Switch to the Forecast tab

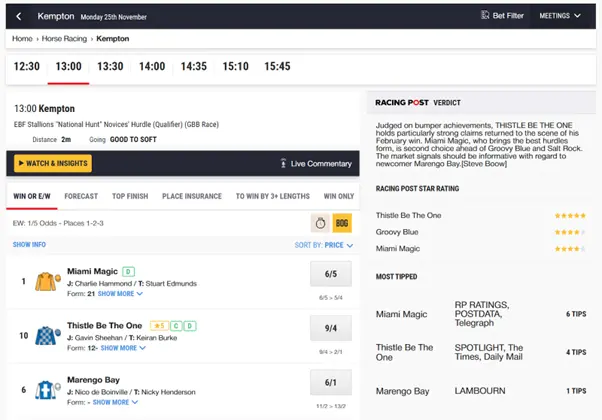(80, 197)
